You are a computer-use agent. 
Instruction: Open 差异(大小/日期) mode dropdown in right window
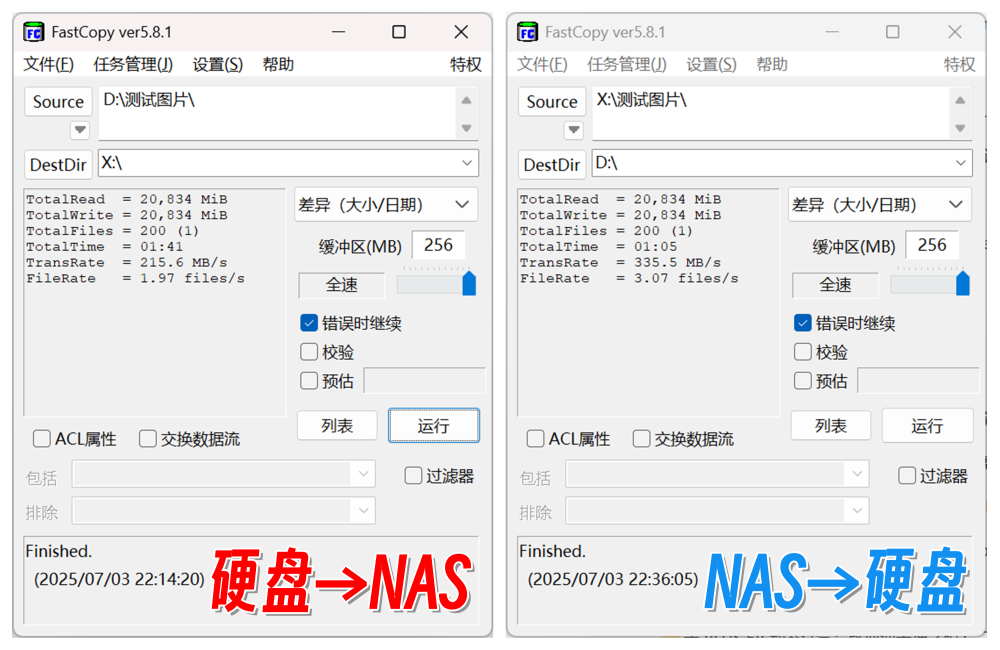coord(879,205)
